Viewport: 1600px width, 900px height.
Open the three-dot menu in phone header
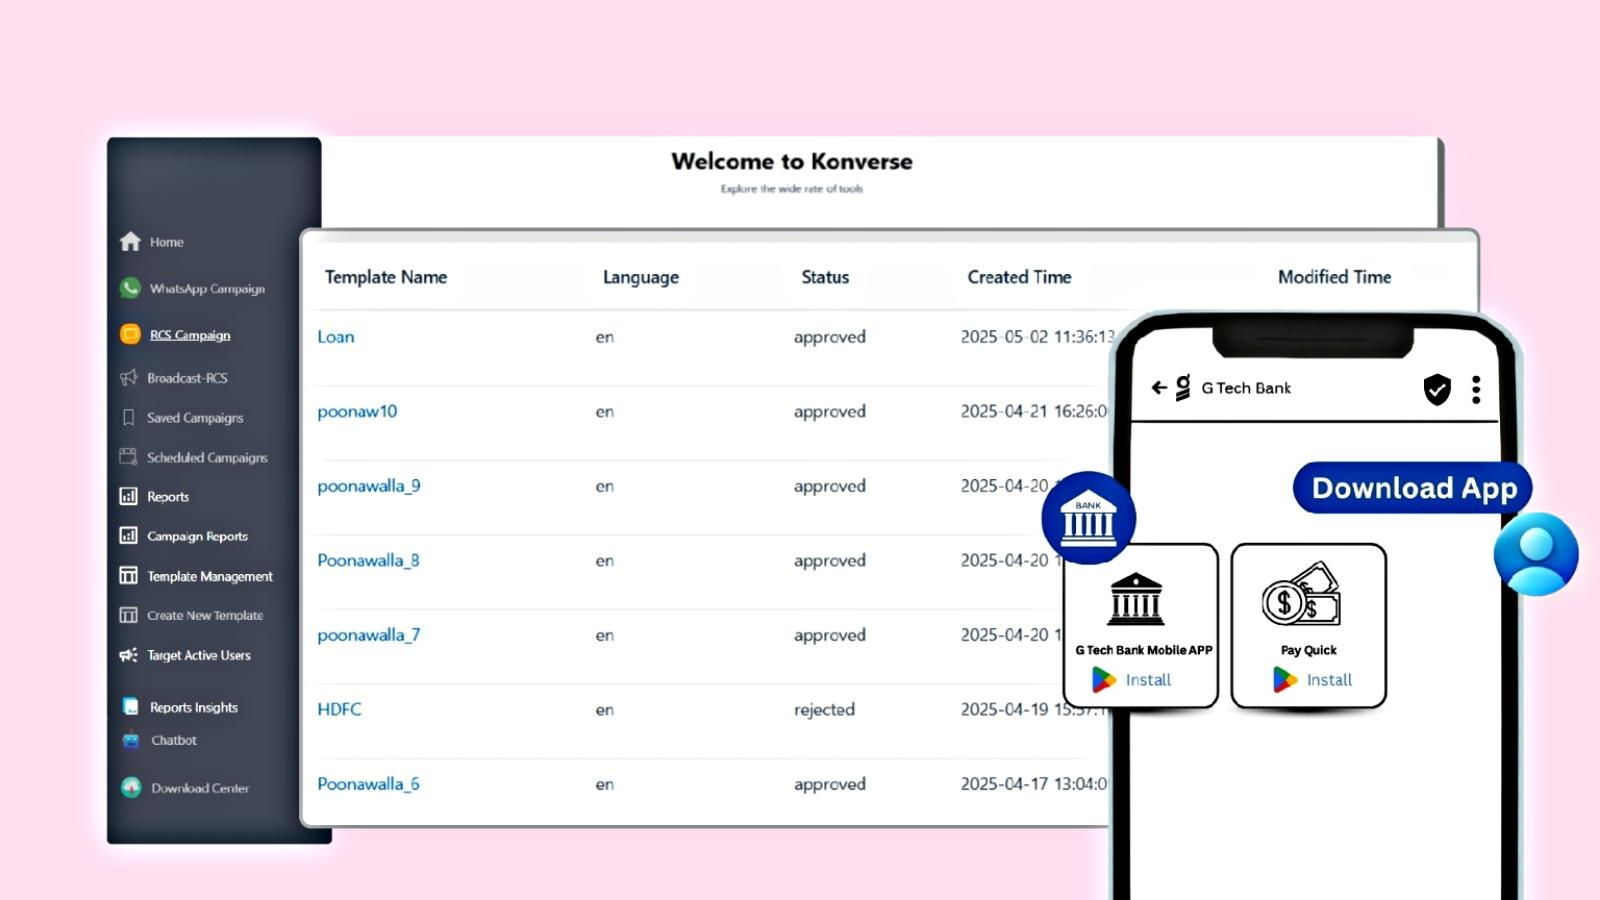1476,389
